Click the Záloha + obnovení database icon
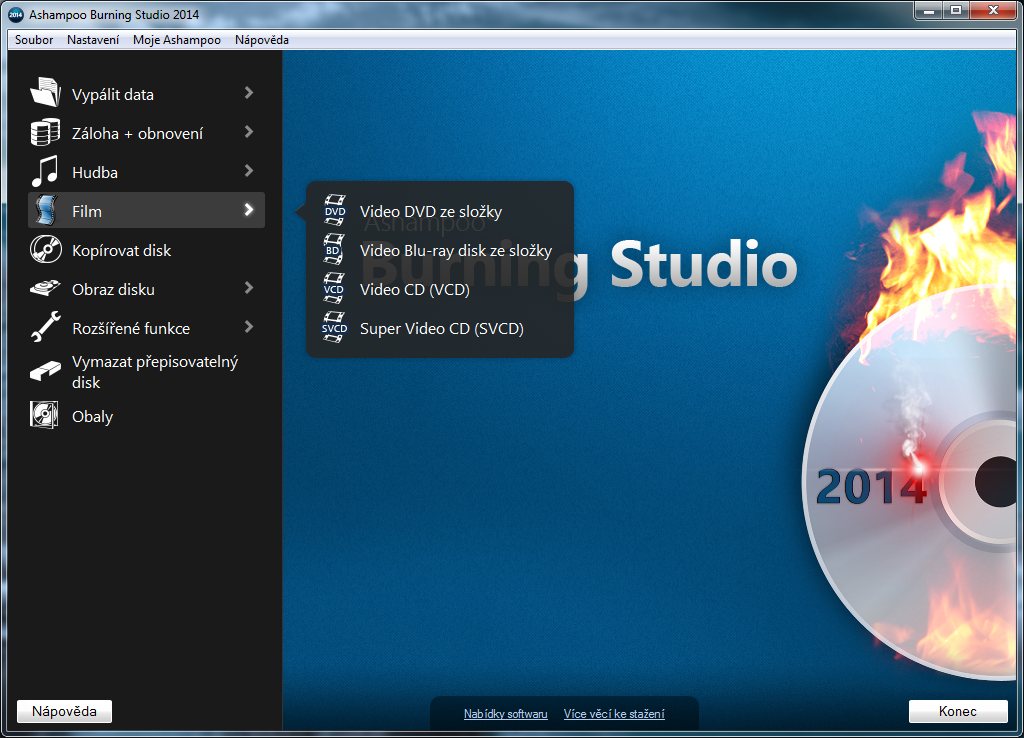 pos(45,132)
